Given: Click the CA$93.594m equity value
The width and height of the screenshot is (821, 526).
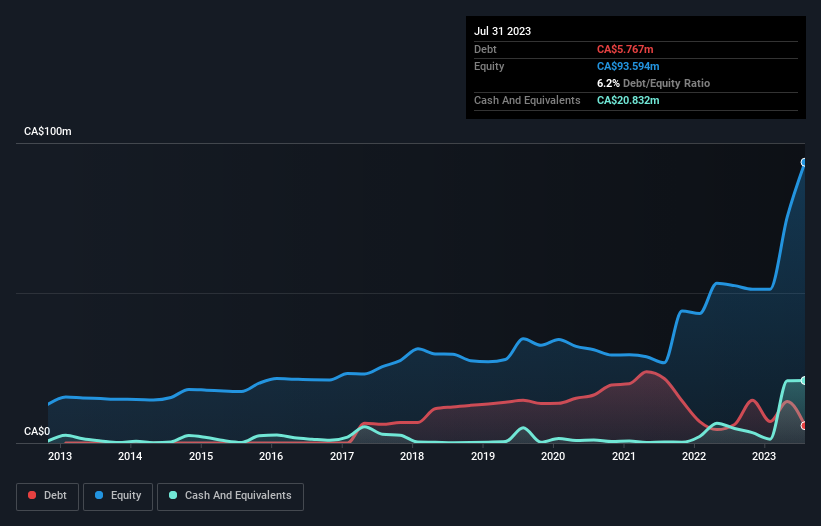Looking at the screenshot, I should pyautogui.click(x=628, y=66).
